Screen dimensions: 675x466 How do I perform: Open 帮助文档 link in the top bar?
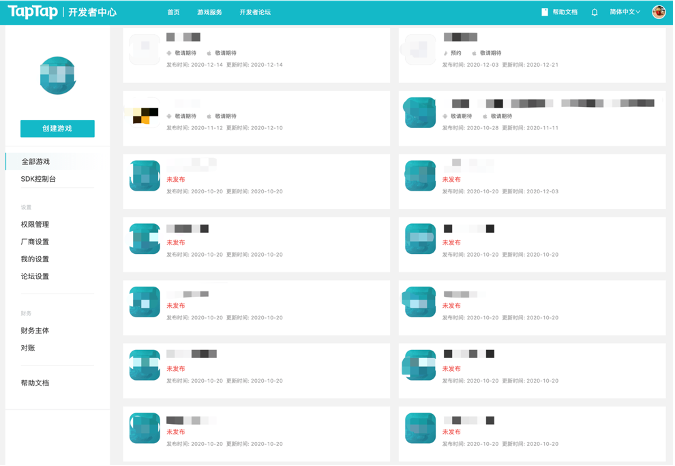(565, 12)
